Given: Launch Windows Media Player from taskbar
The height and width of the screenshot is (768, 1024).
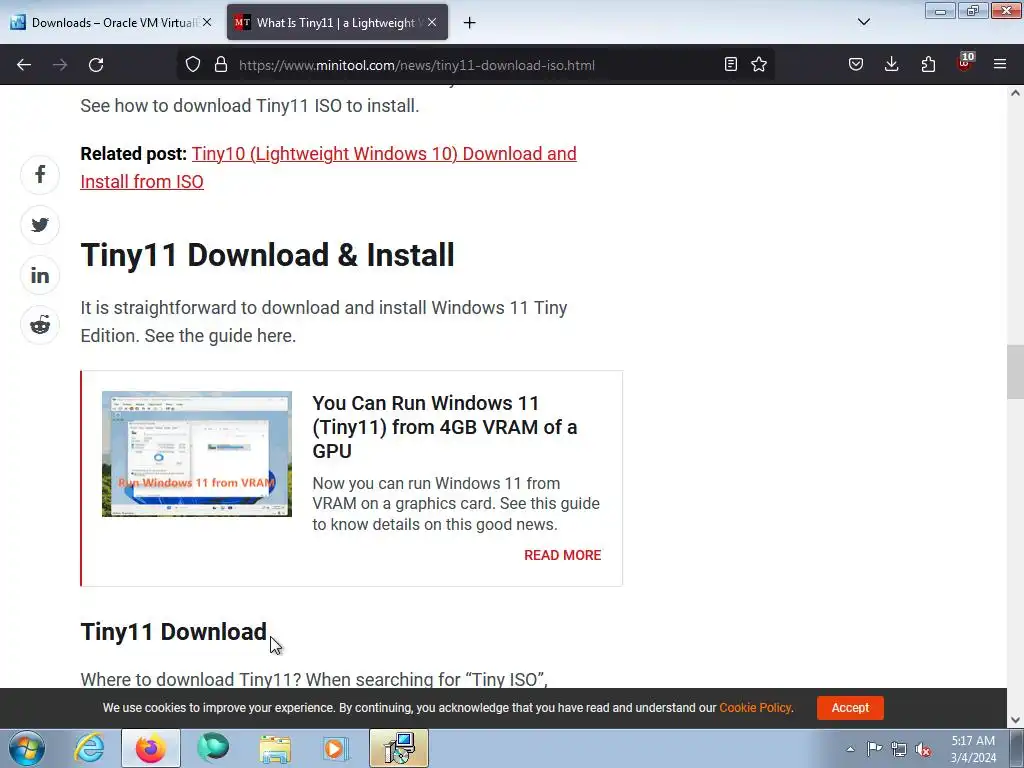Looking at the screenshot, I should (337, 748).
